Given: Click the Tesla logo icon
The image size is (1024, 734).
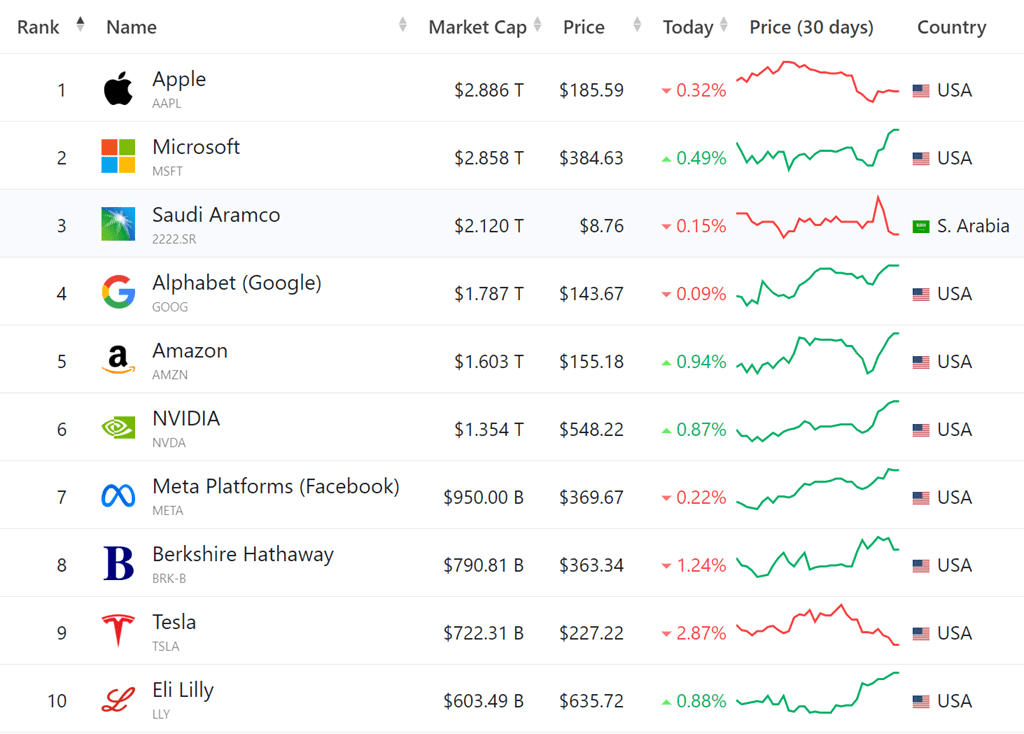Looking at the screenshot, I should pyautogui.click(x=118, y=632).
